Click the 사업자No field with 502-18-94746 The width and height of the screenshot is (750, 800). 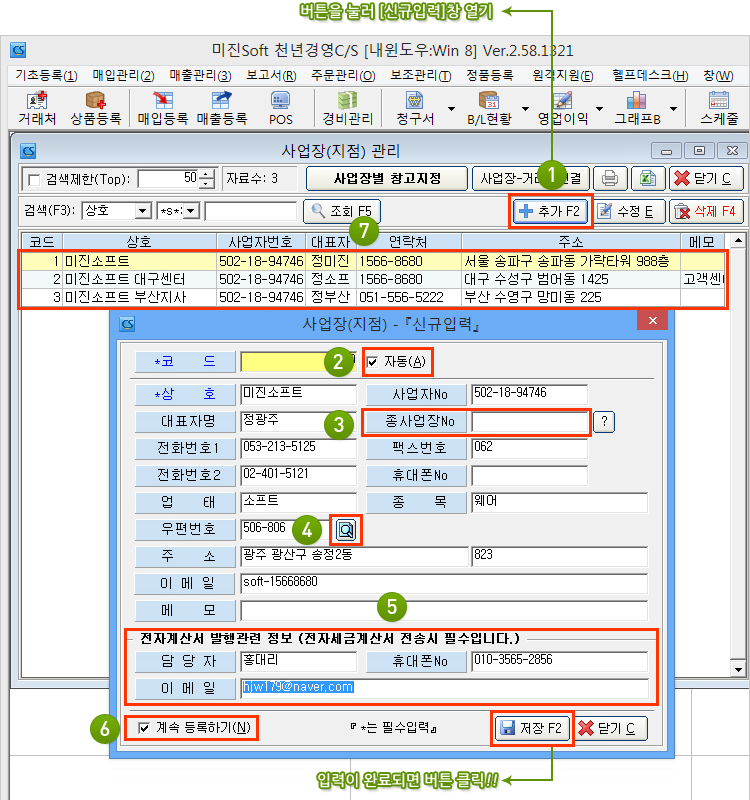pyautogui.click(x=529, y=394)
